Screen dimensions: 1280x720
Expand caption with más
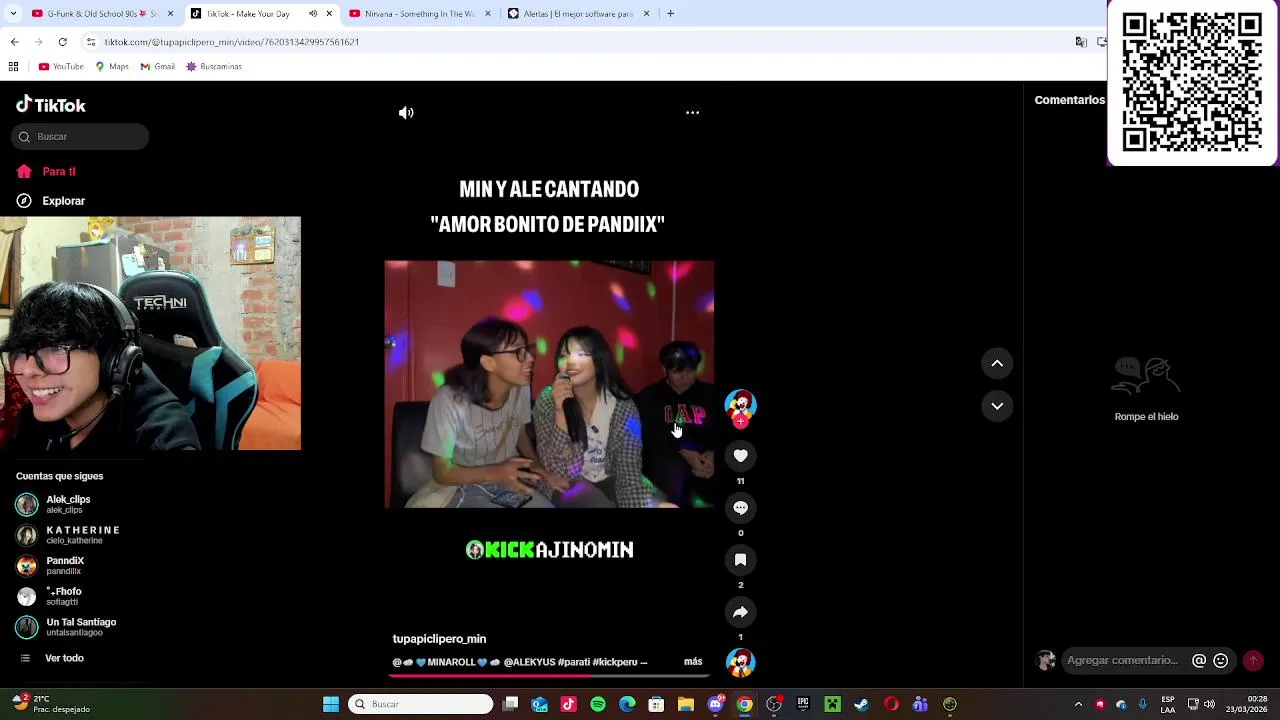(x=693, y=662)
